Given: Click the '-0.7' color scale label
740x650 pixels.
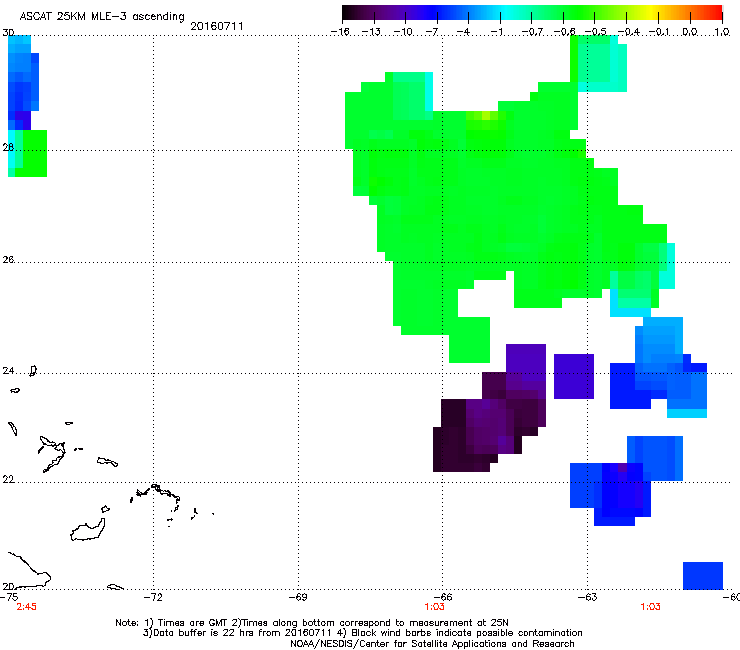Looking at the screenshot, I should point(532,32).
